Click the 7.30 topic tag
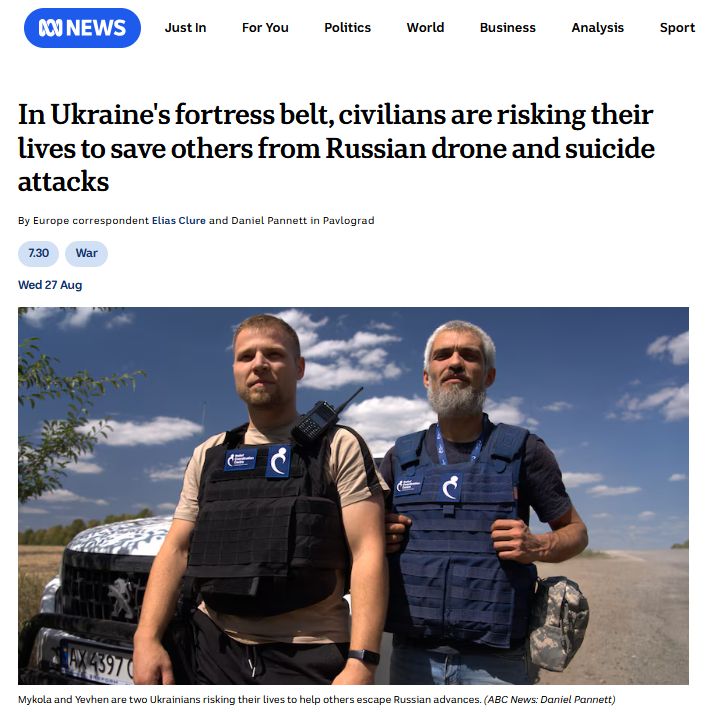This screenshot has height=720, width=710. click(39, 253)
